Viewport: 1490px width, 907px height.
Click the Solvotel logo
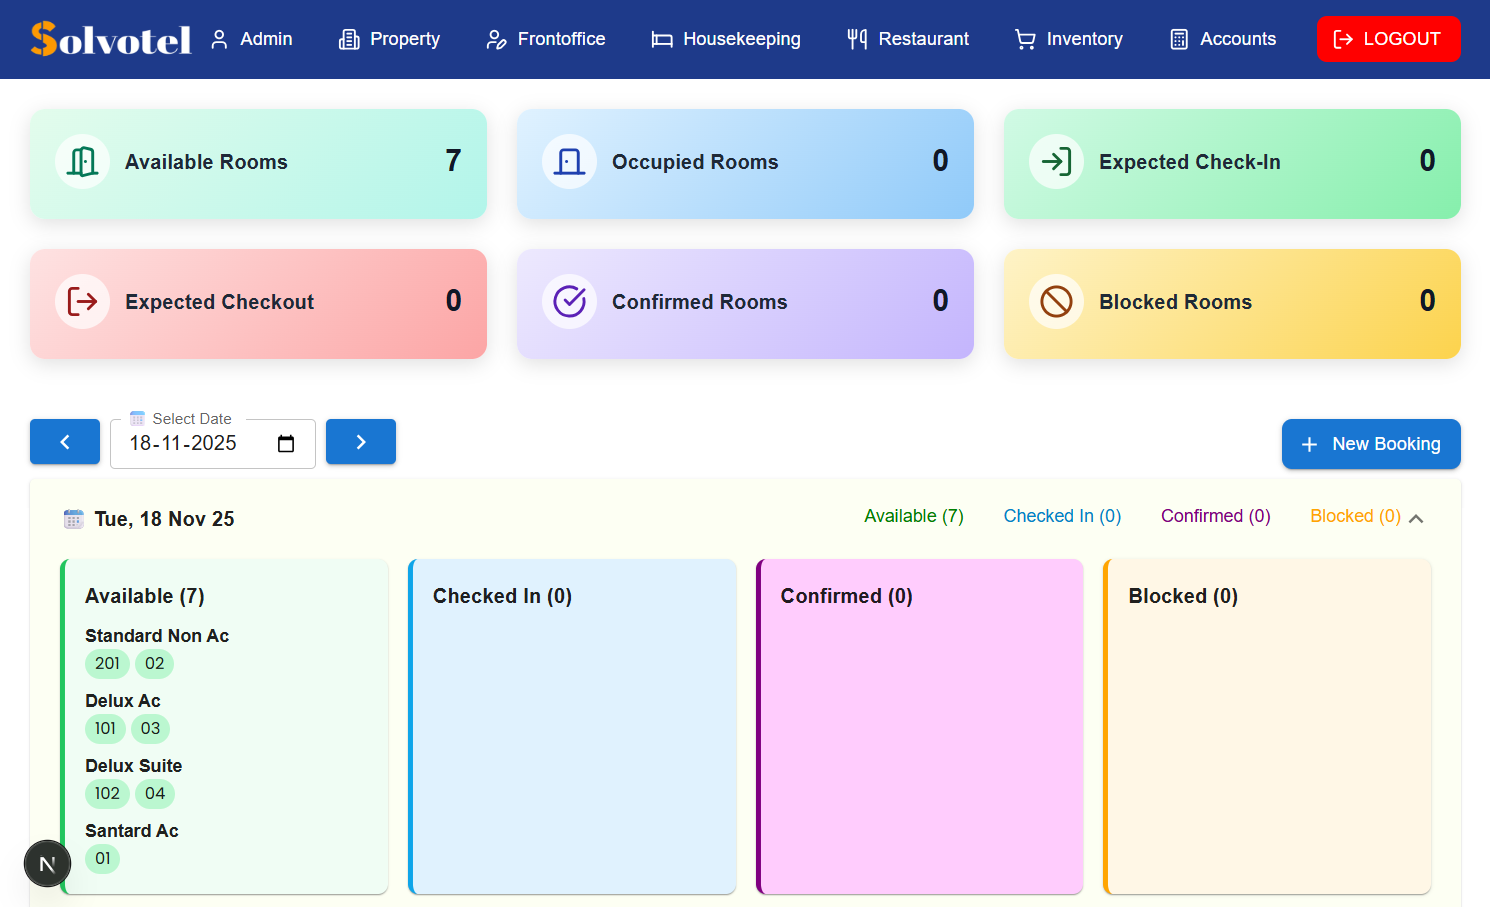tap(110, 38)
